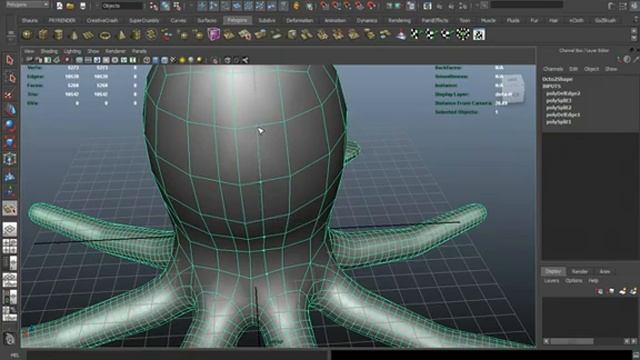
Task: Select polyDelEdge1 input node
Action: 563,115
